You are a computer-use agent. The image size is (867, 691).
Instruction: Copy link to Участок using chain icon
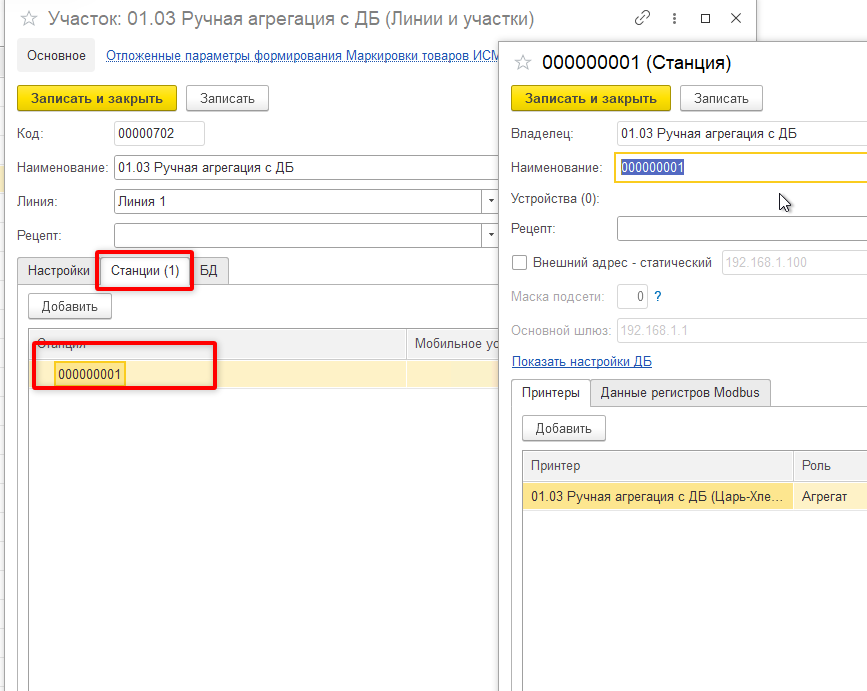tap(642, 18)
